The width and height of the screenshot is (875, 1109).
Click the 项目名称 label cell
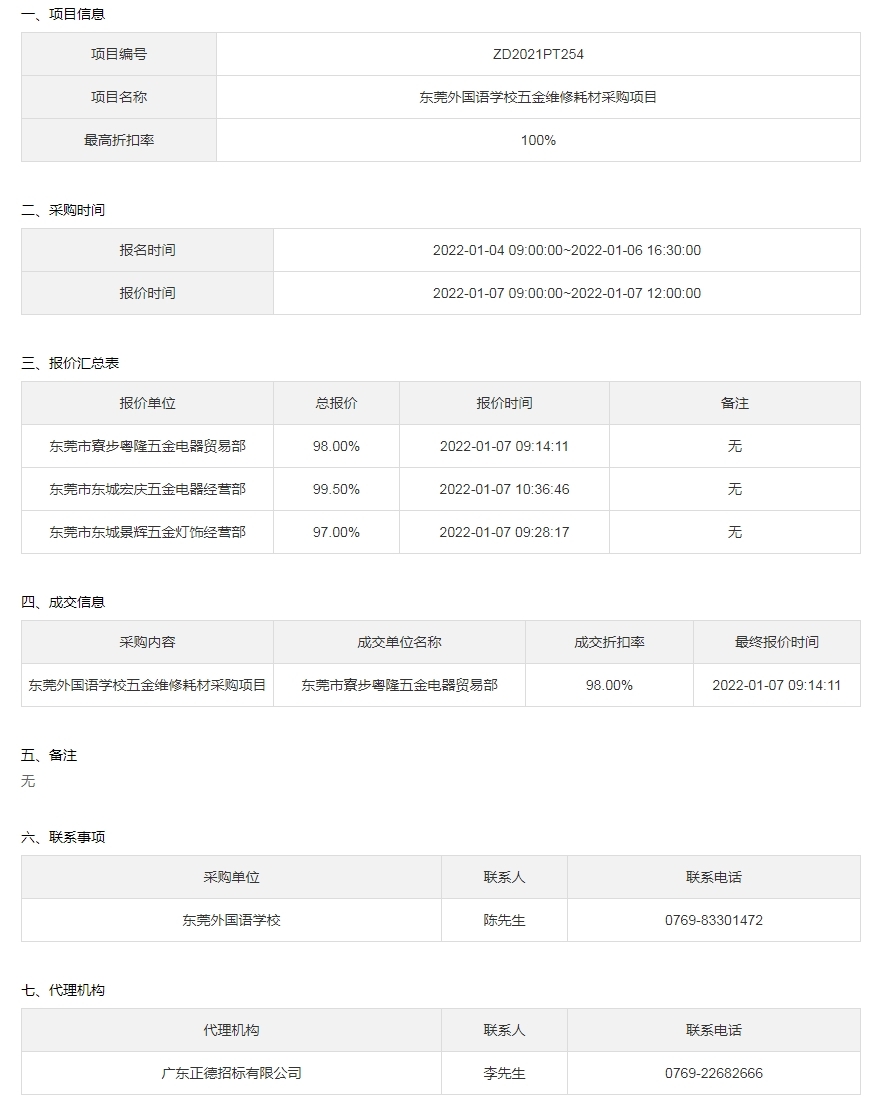[119, 97]
